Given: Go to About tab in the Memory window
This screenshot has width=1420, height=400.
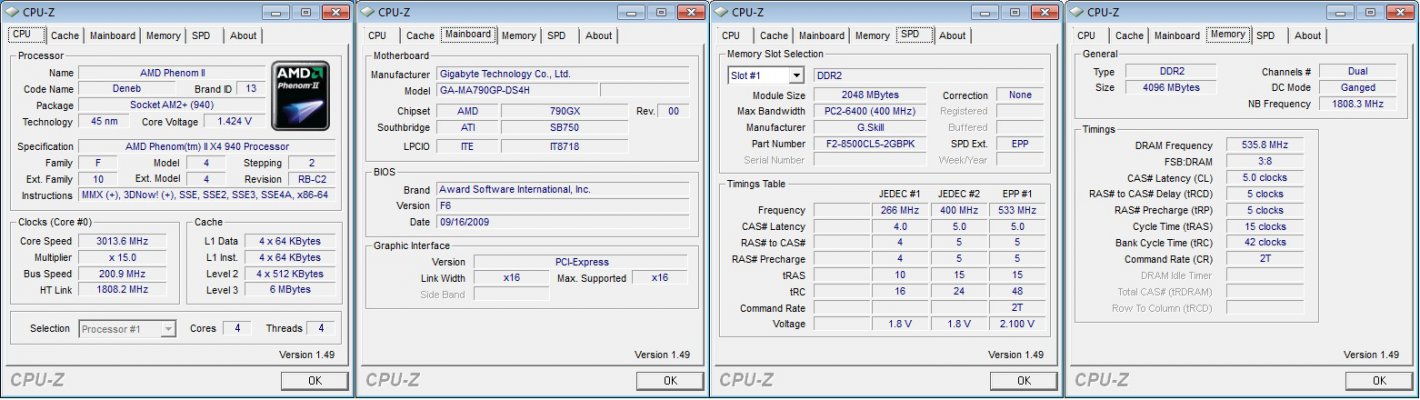Looking at the screenshot, I should point(1307,35).
